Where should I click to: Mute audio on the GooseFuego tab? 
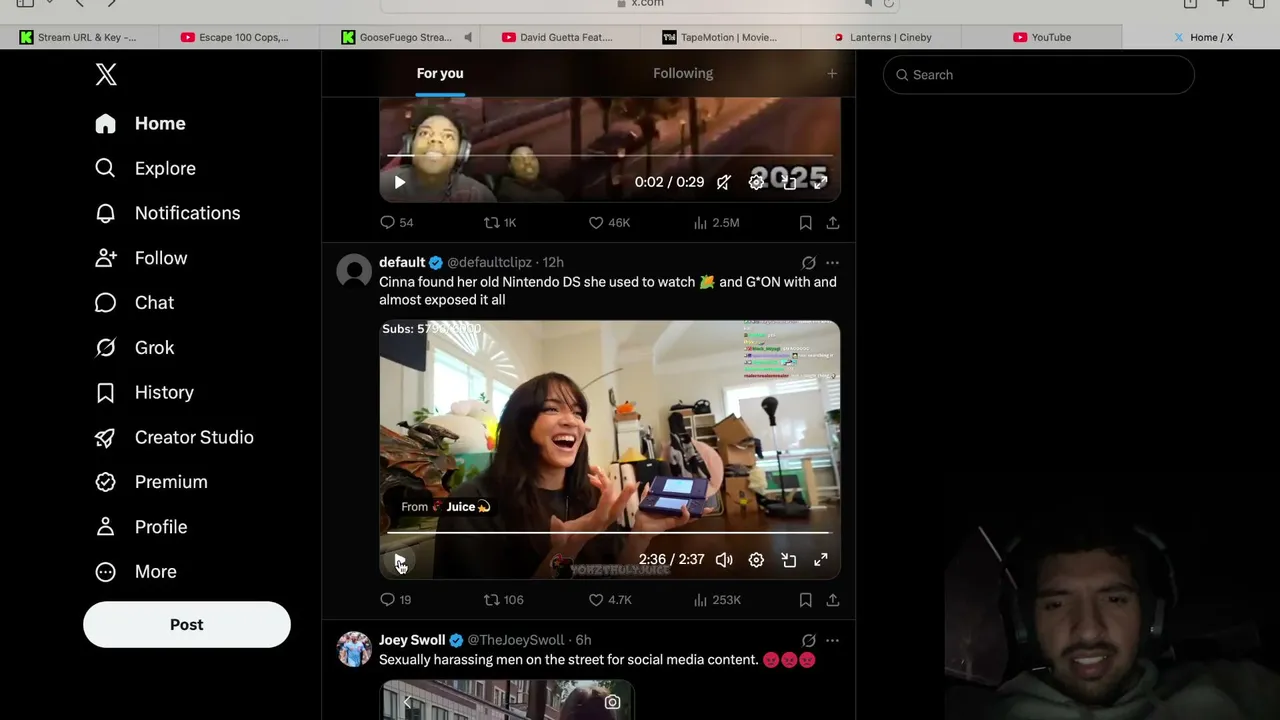tap(468, 37)
